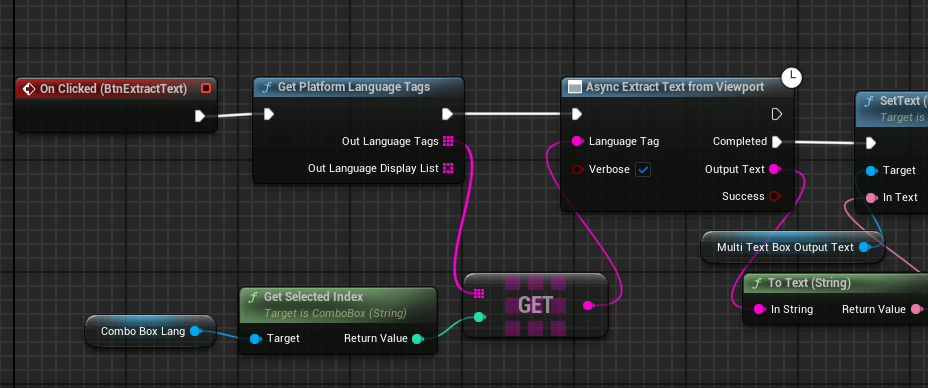The image size is (928, 388).
Task: Click the SetText node Target pin
Action: (x=871, y=171)
